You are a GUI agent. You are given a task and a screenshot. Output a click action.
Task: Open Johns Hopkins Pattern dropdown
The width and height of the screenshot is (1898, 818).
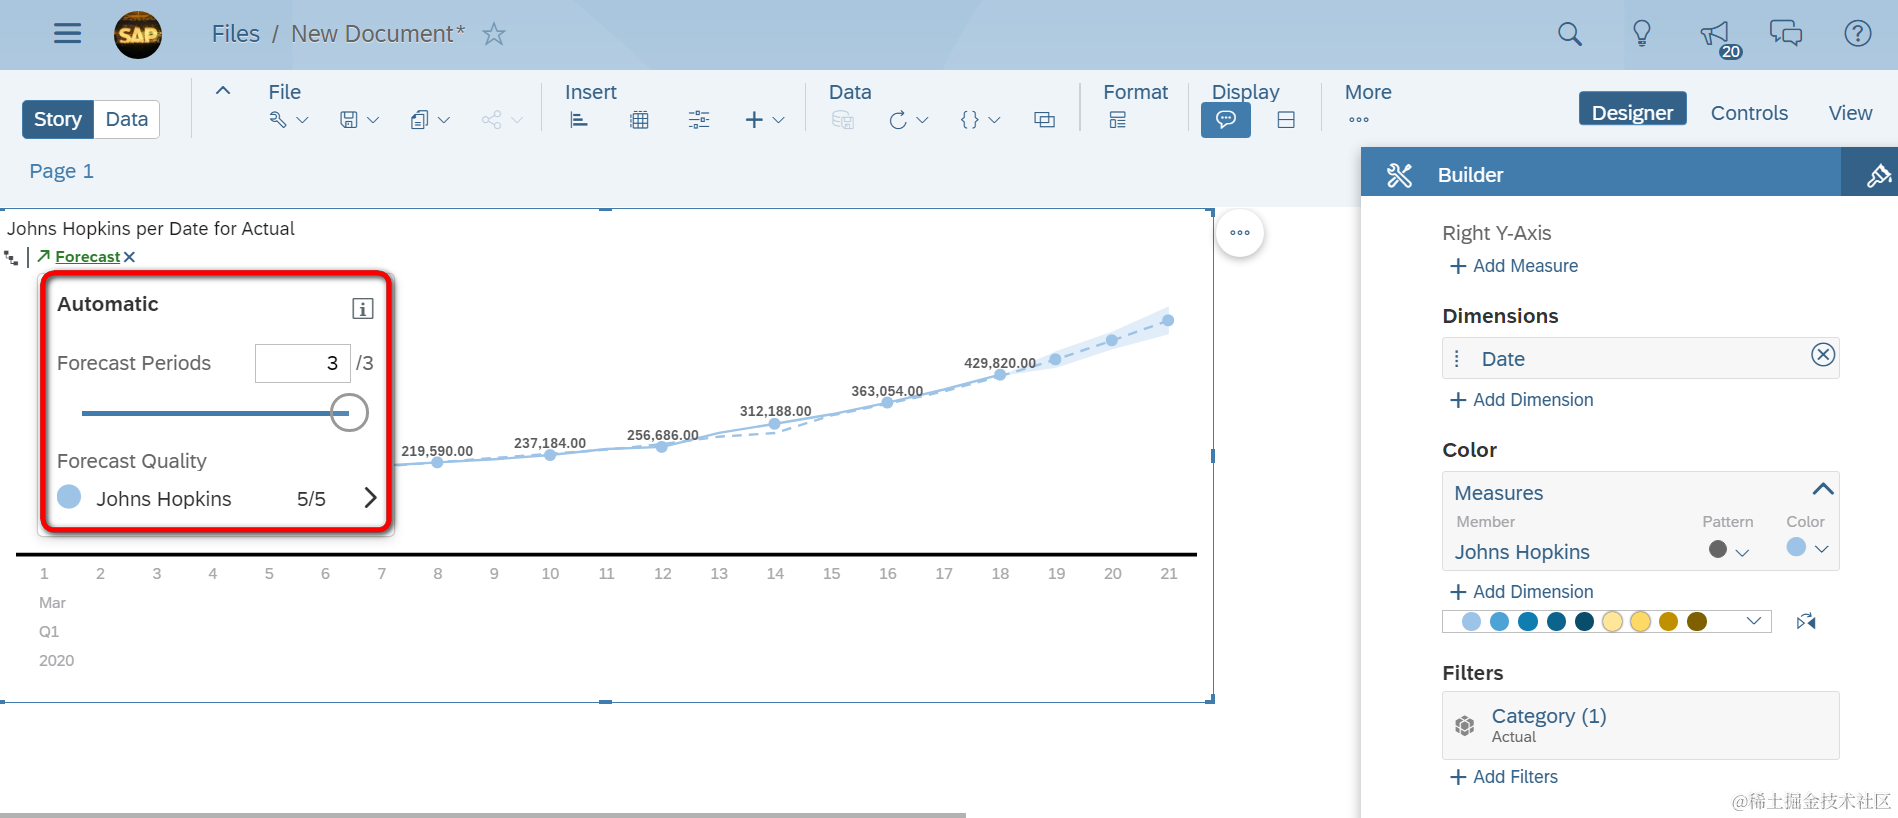click(1742, 552)
